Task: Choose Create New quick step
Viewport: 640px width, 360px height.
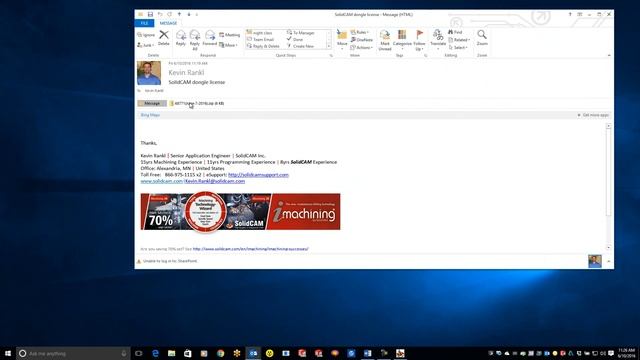Action: [300, 46]
